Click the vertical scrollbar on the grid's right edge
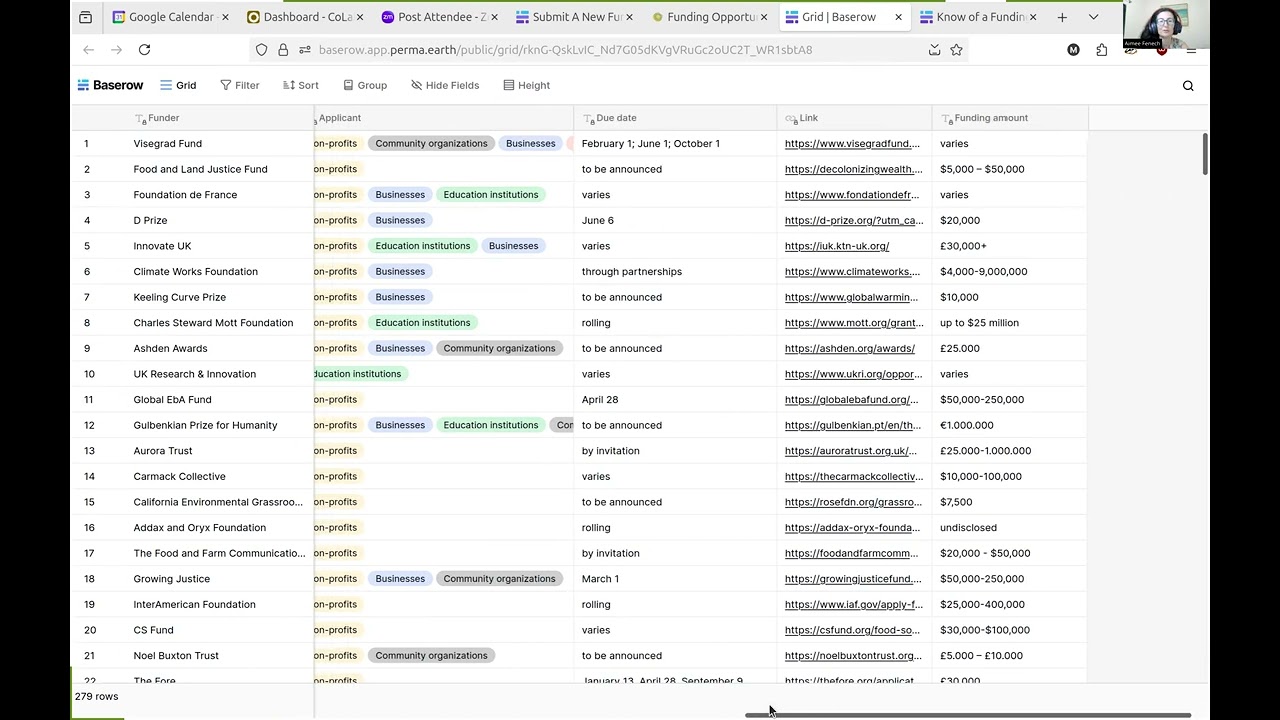This screenshot has width=1280, height=720. pyautogui.click(x=1205, y=153)
